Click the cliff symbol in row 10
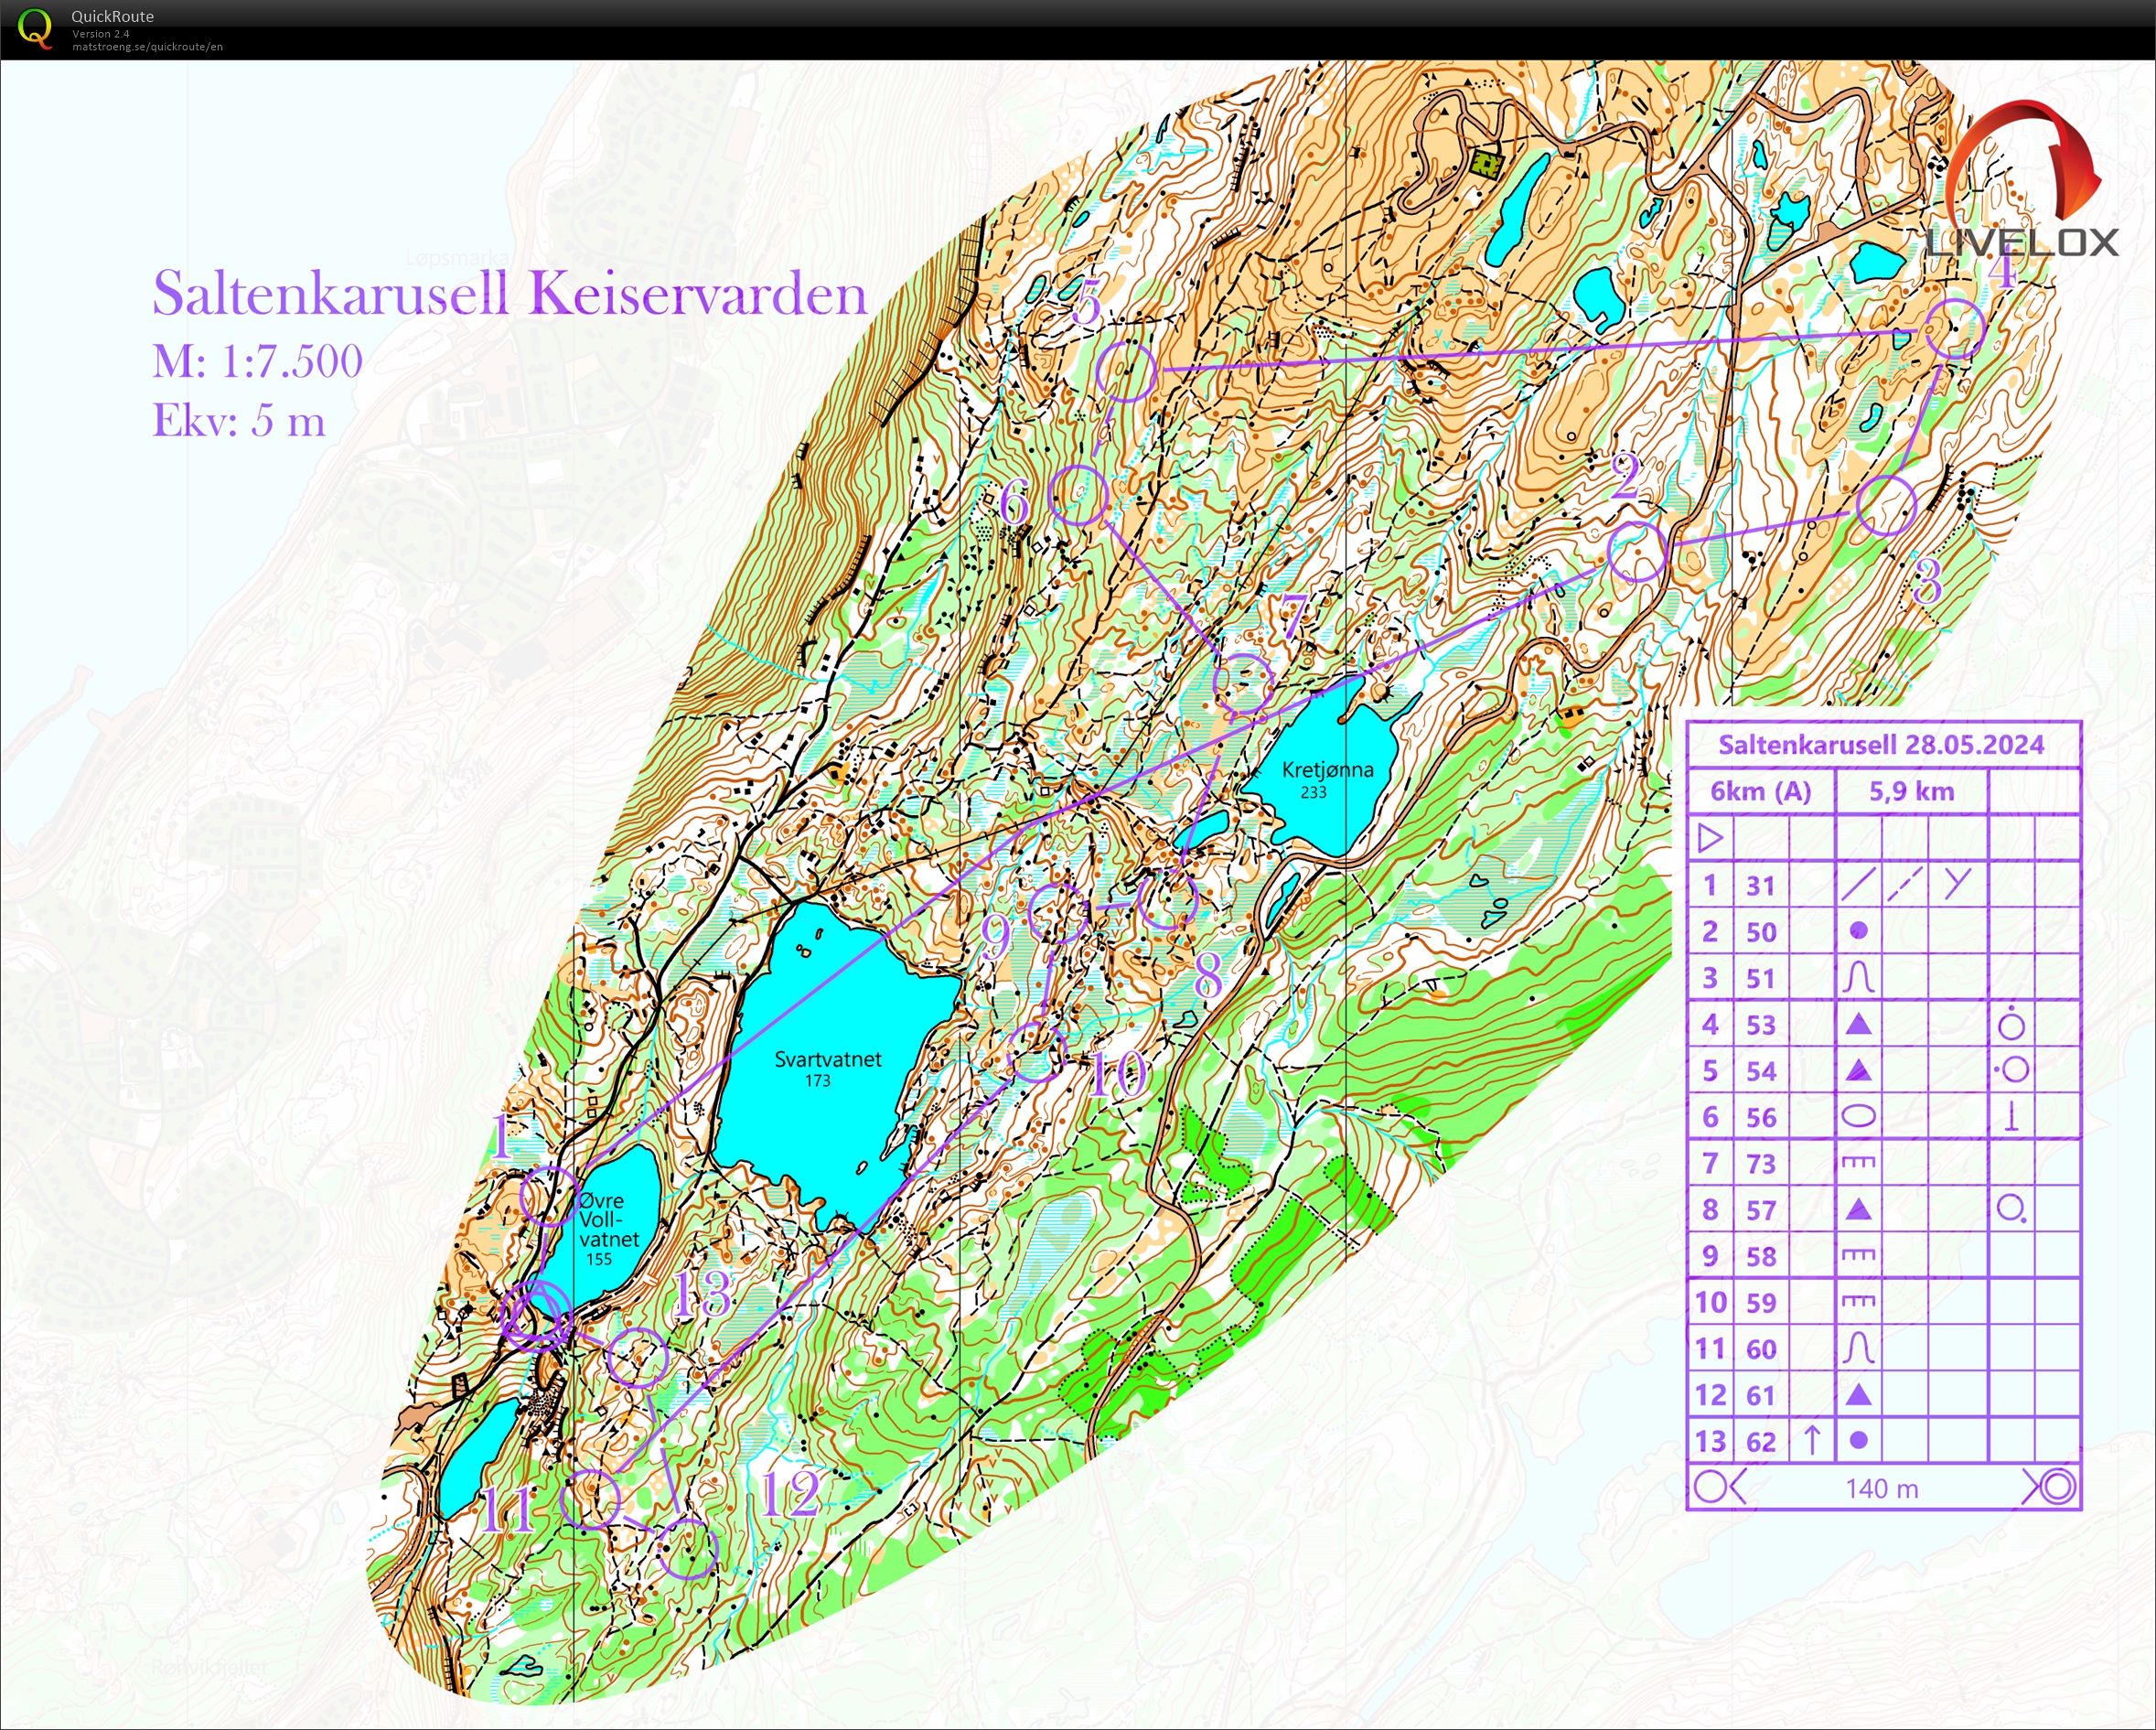The width and height of the screenshot is (2156, 1730). click(x=1858, y=1301)
